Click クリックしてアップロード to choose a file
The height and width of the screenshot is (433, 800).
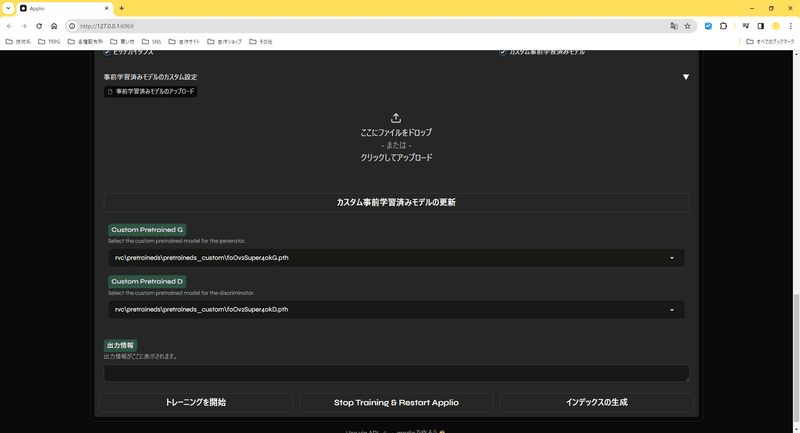coord(396,158)
